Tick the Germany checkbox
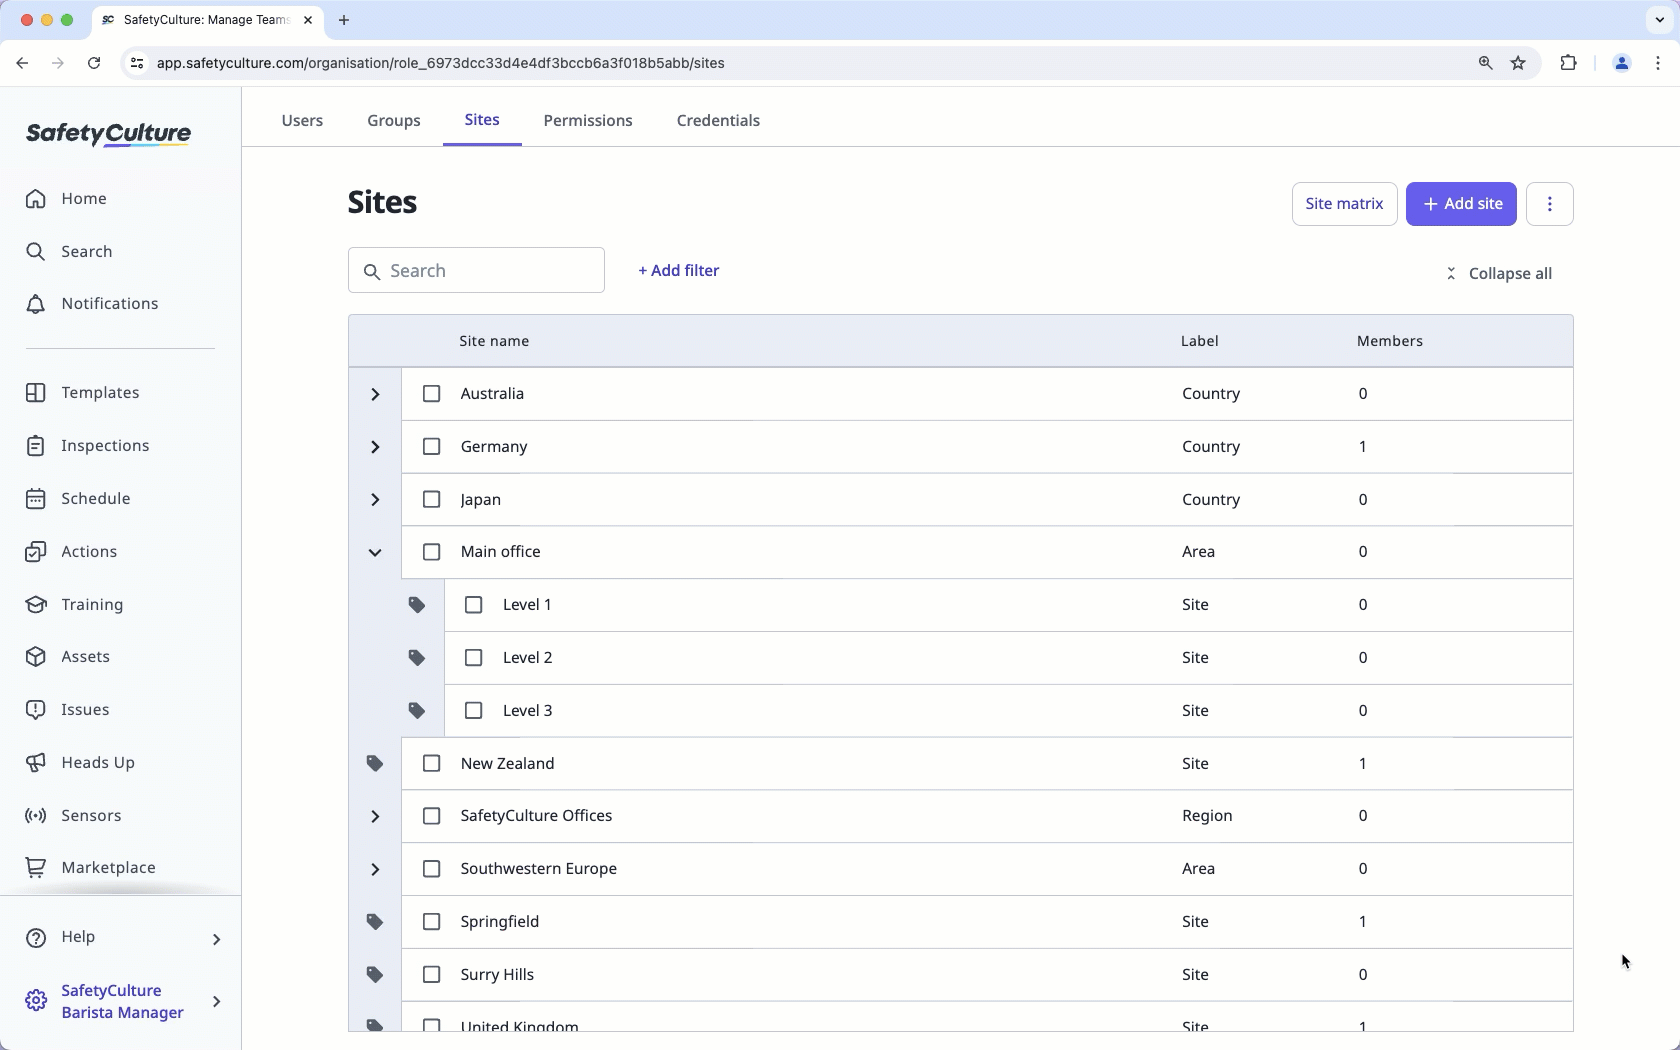The height and width of the screenshot is (1050, 1680). coord(431,447)
